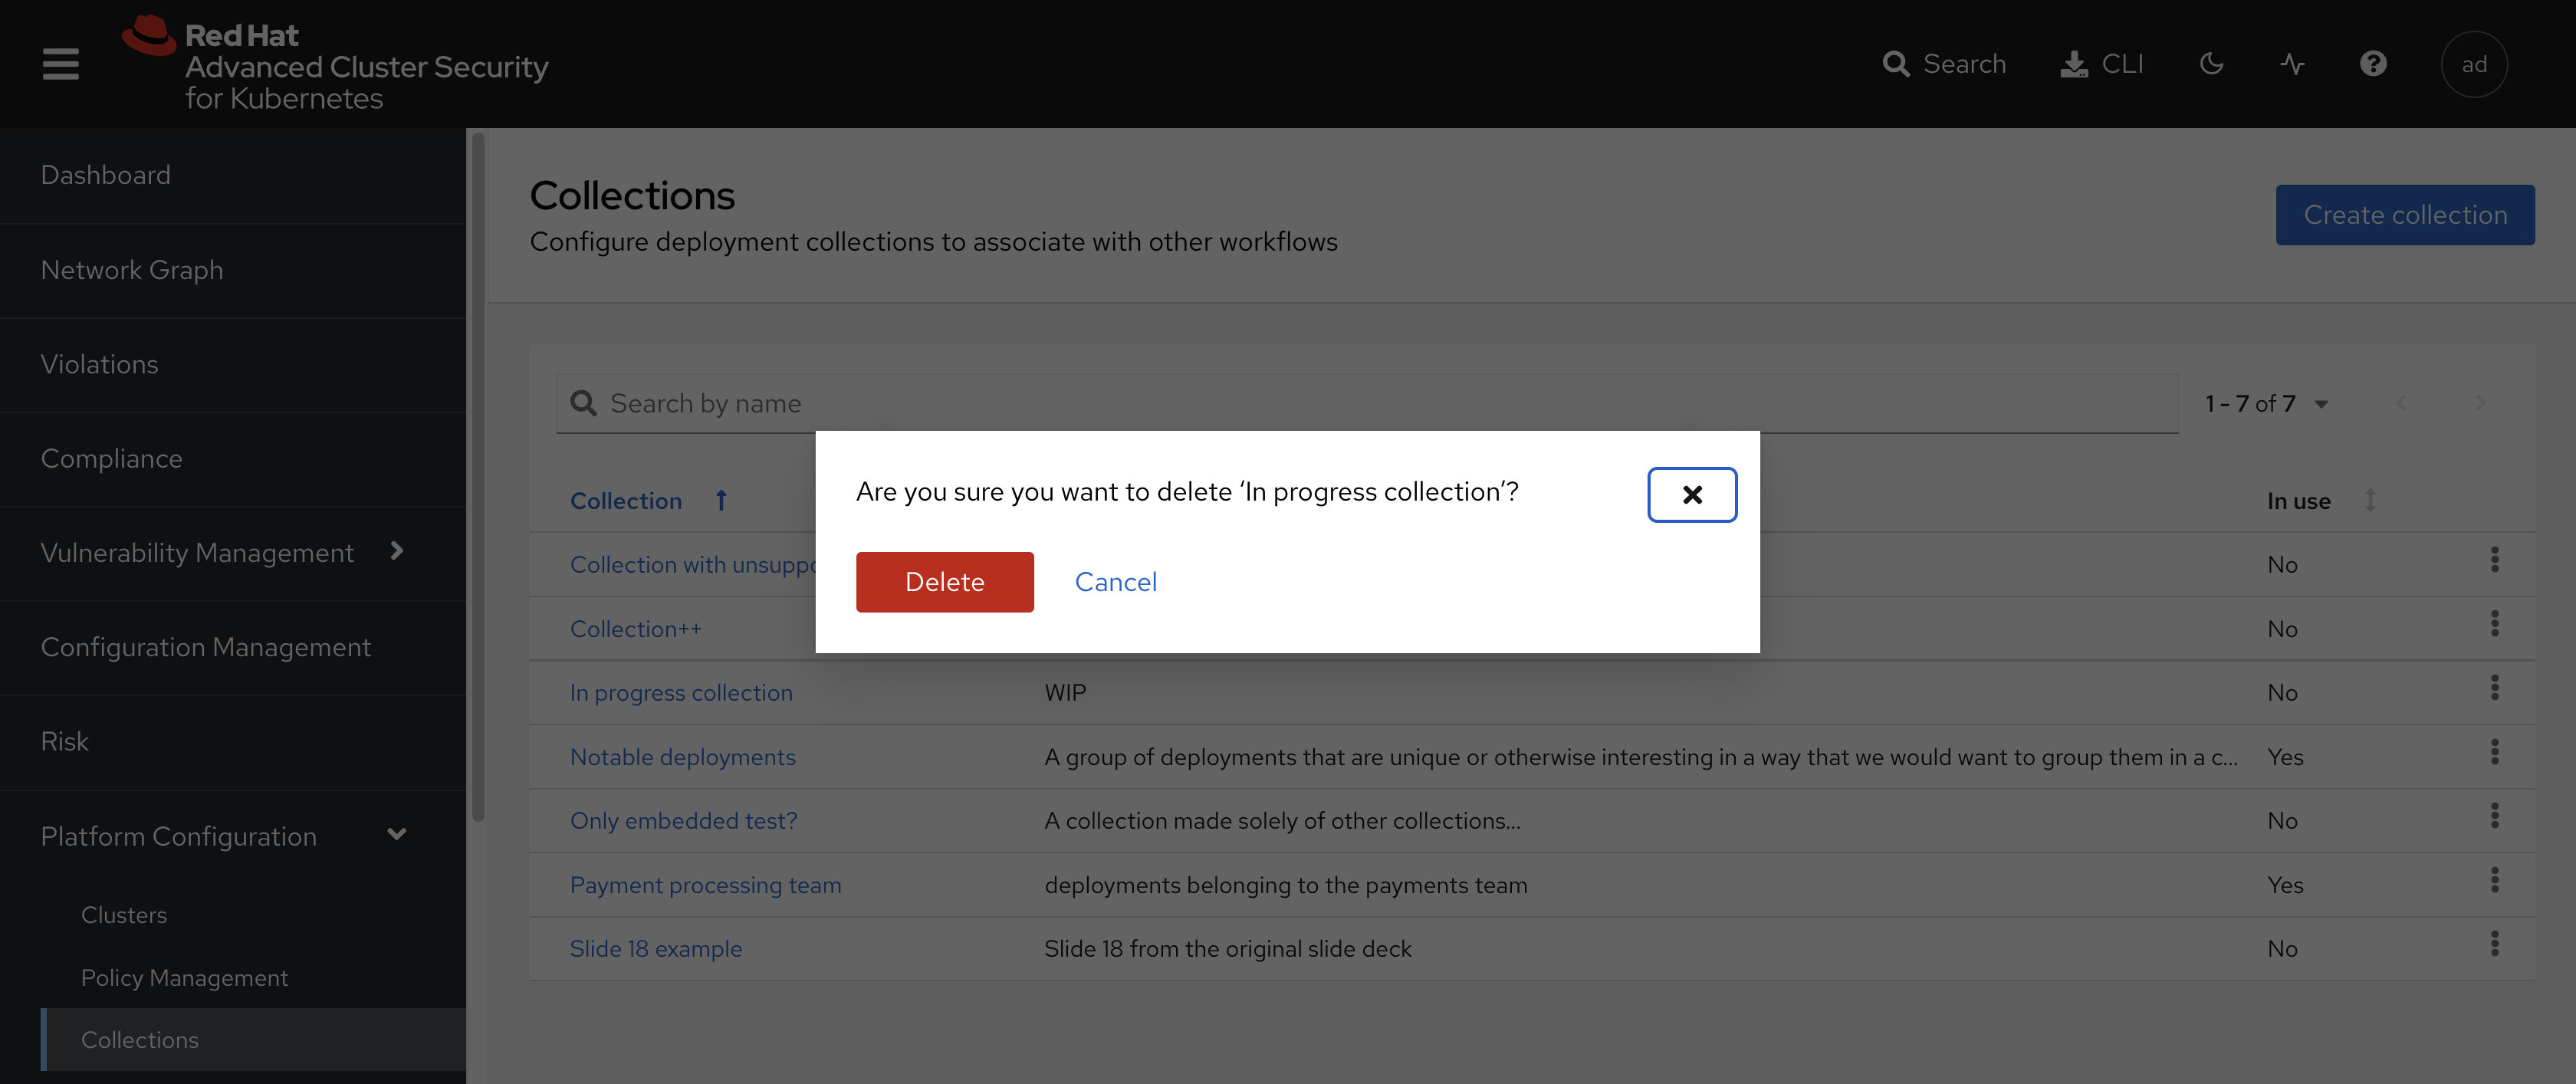Open kebab menu for Notable deployments row
The height and width of the screenshot is (1084, 2576).
coord(2494,752)
